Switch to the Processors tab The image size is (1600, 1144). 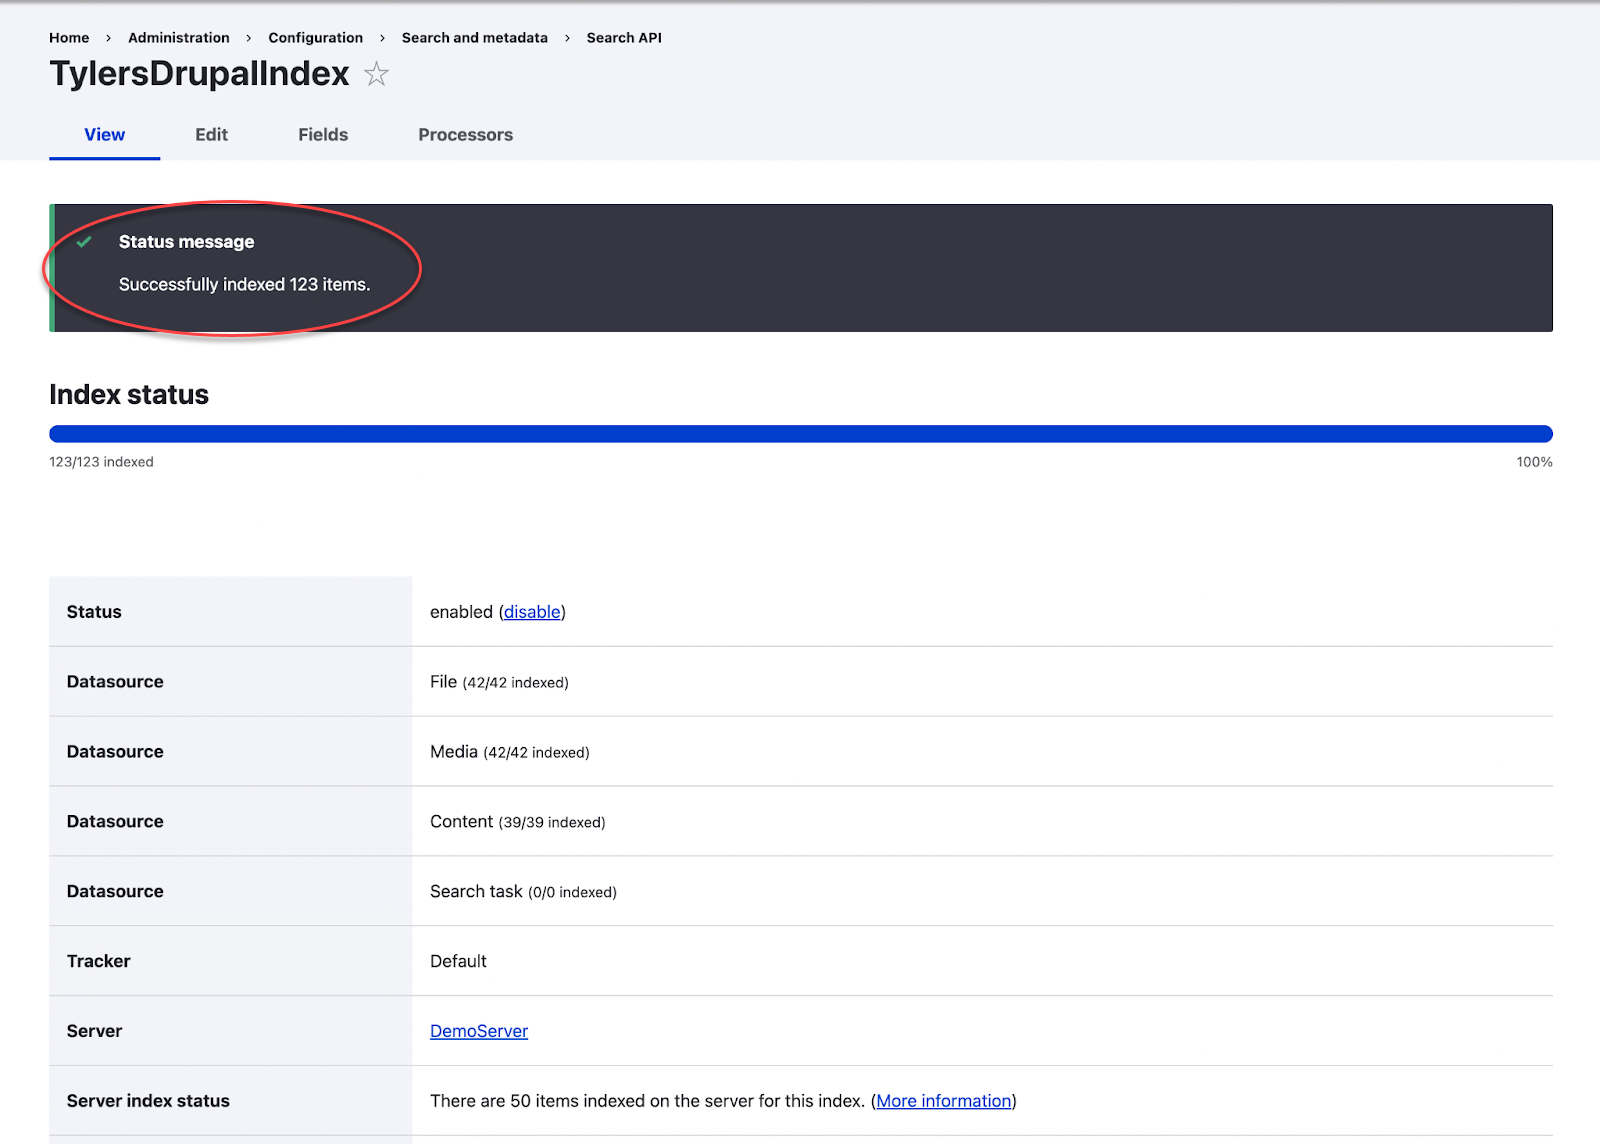tap(465, 134)
